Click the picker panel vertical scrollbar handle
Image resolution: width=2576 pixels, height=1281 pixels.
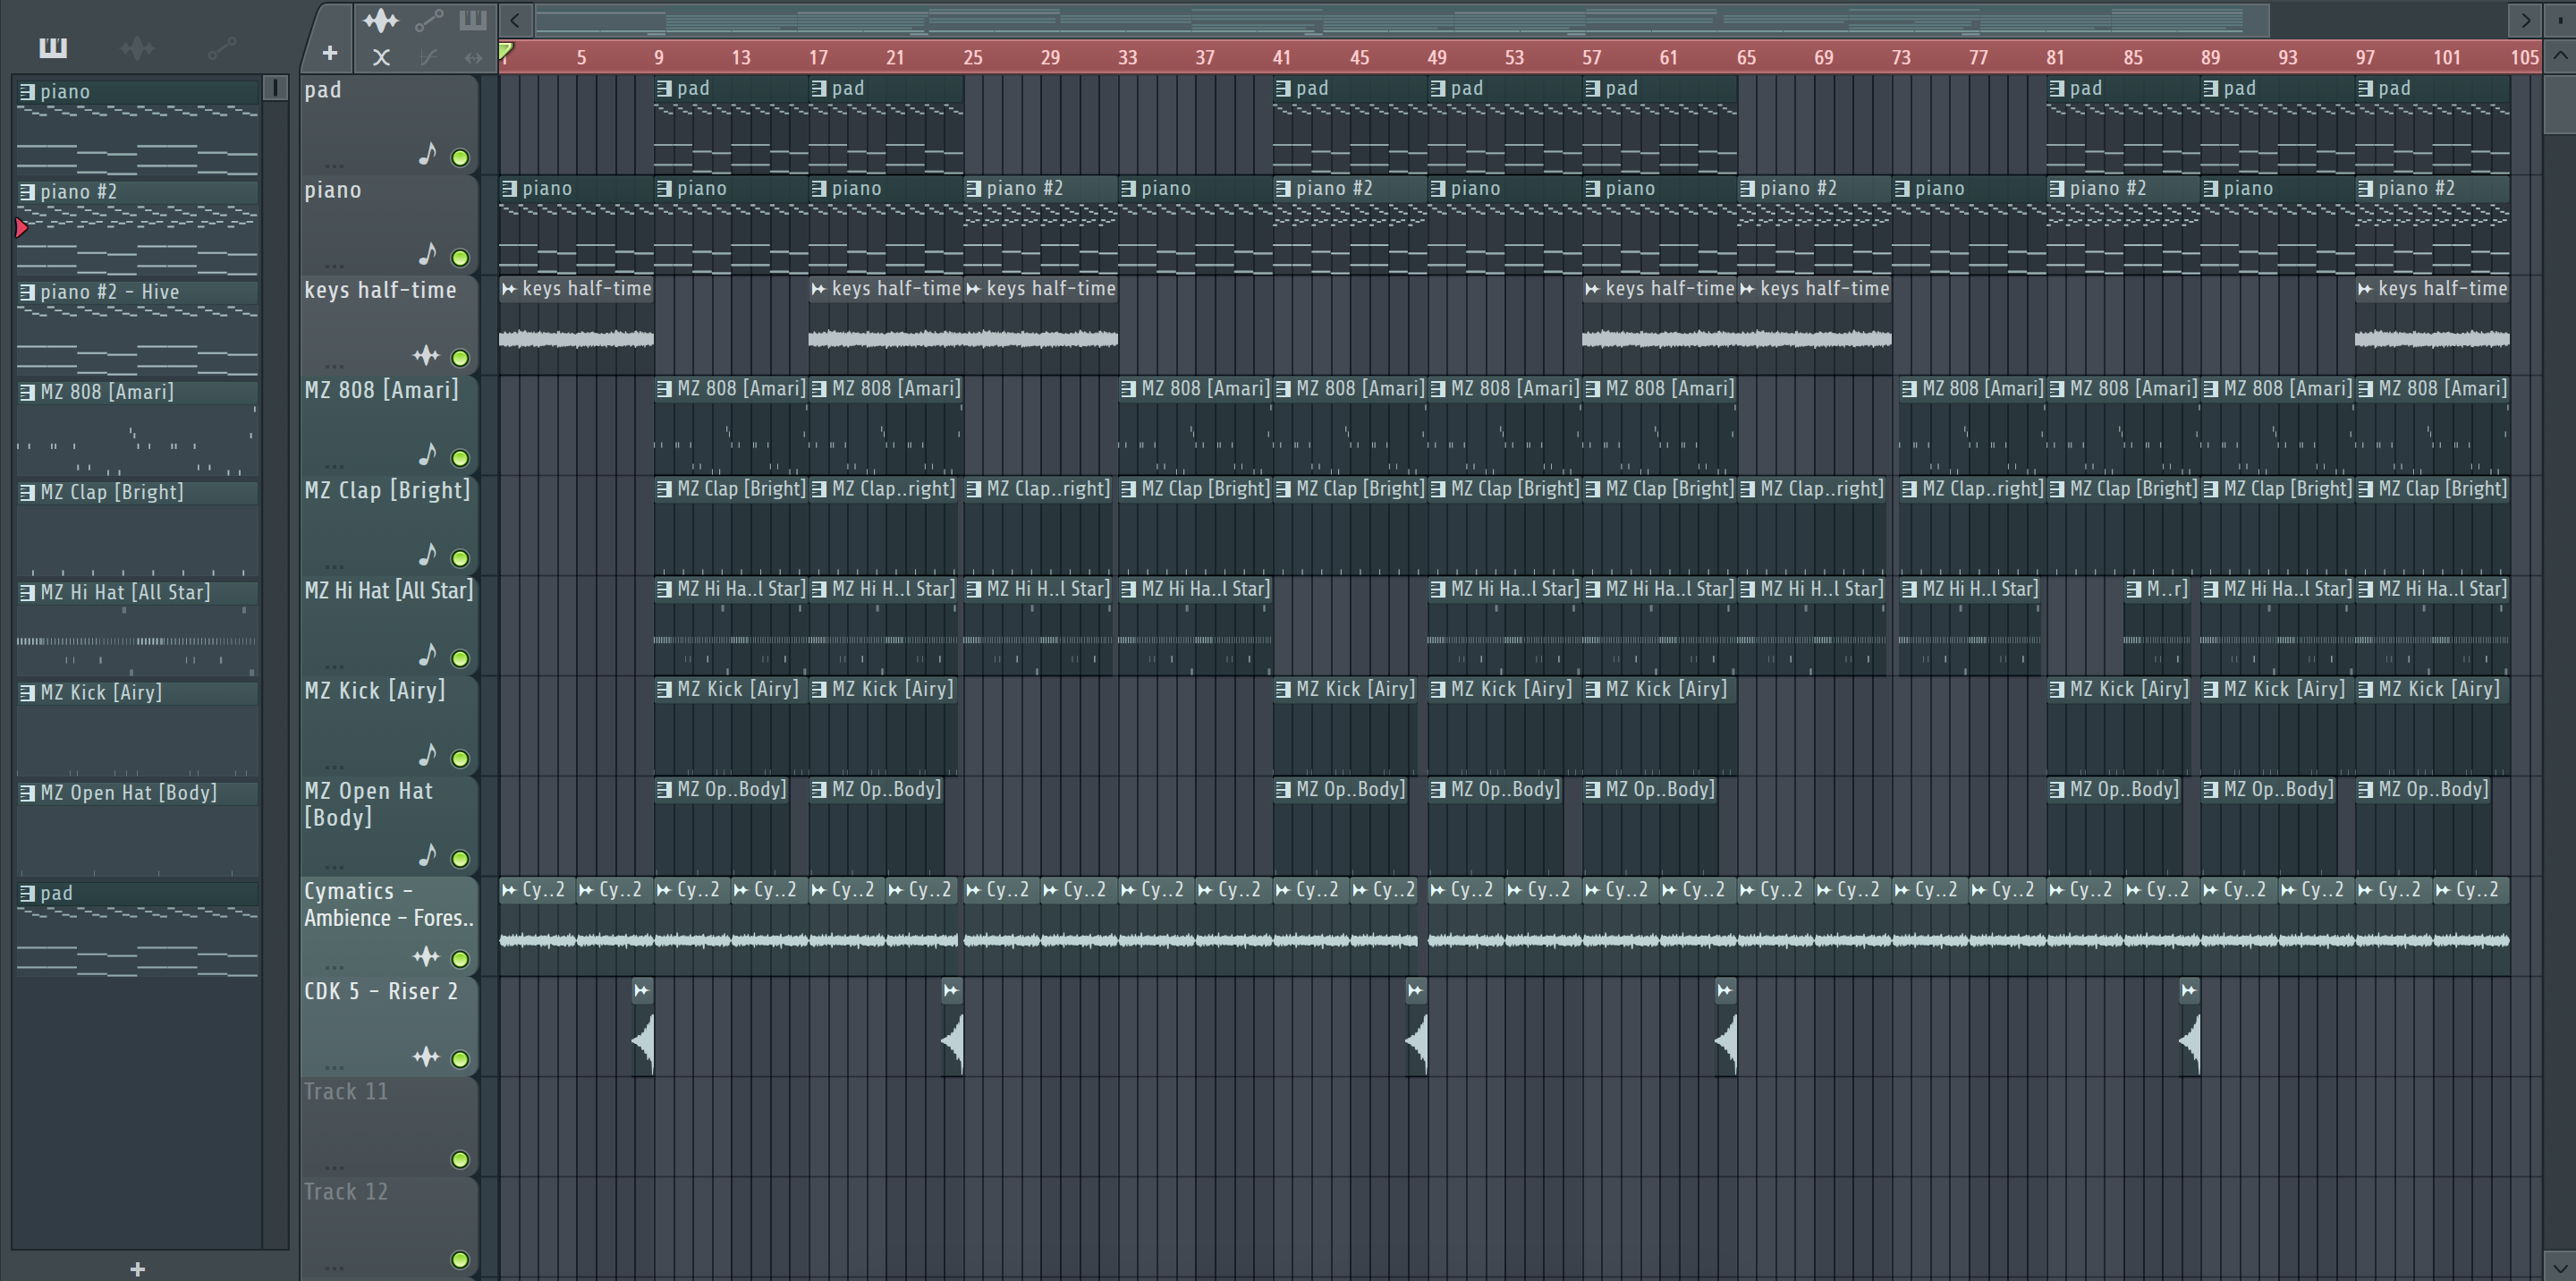tap(275, 88)
